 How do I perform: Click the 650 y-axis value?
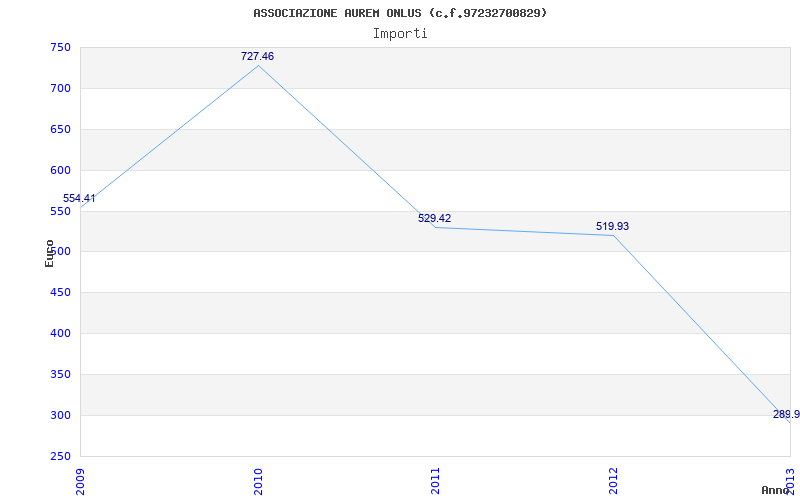coord(60,130)
